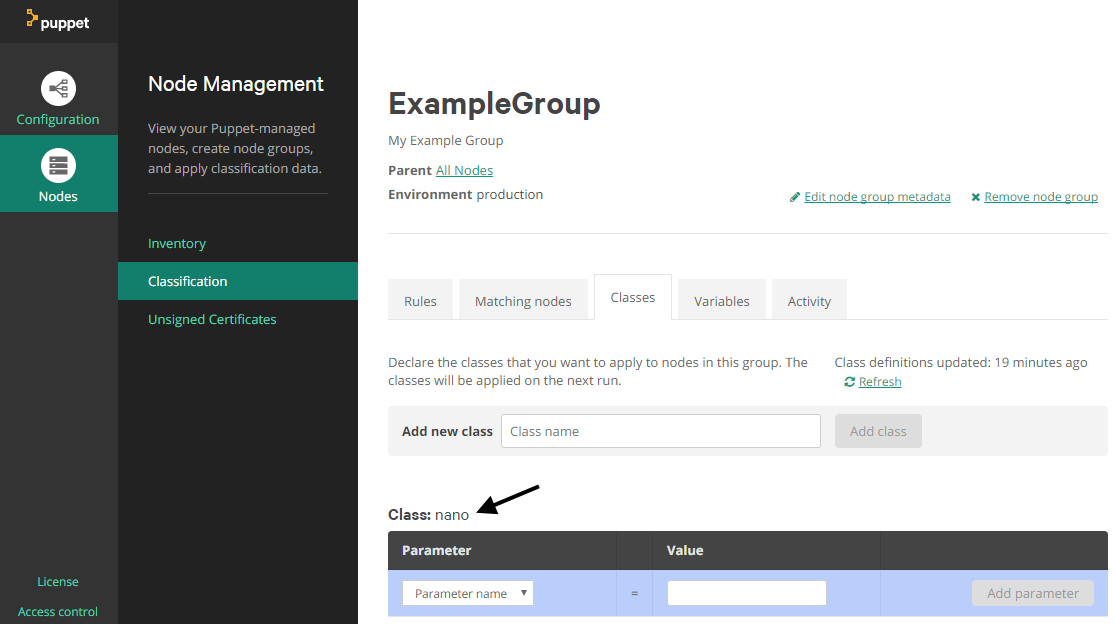The height and width of the screenshot is (624, 1115).
Task: Open Inventory in Node Management
Action: coord(177,243)
